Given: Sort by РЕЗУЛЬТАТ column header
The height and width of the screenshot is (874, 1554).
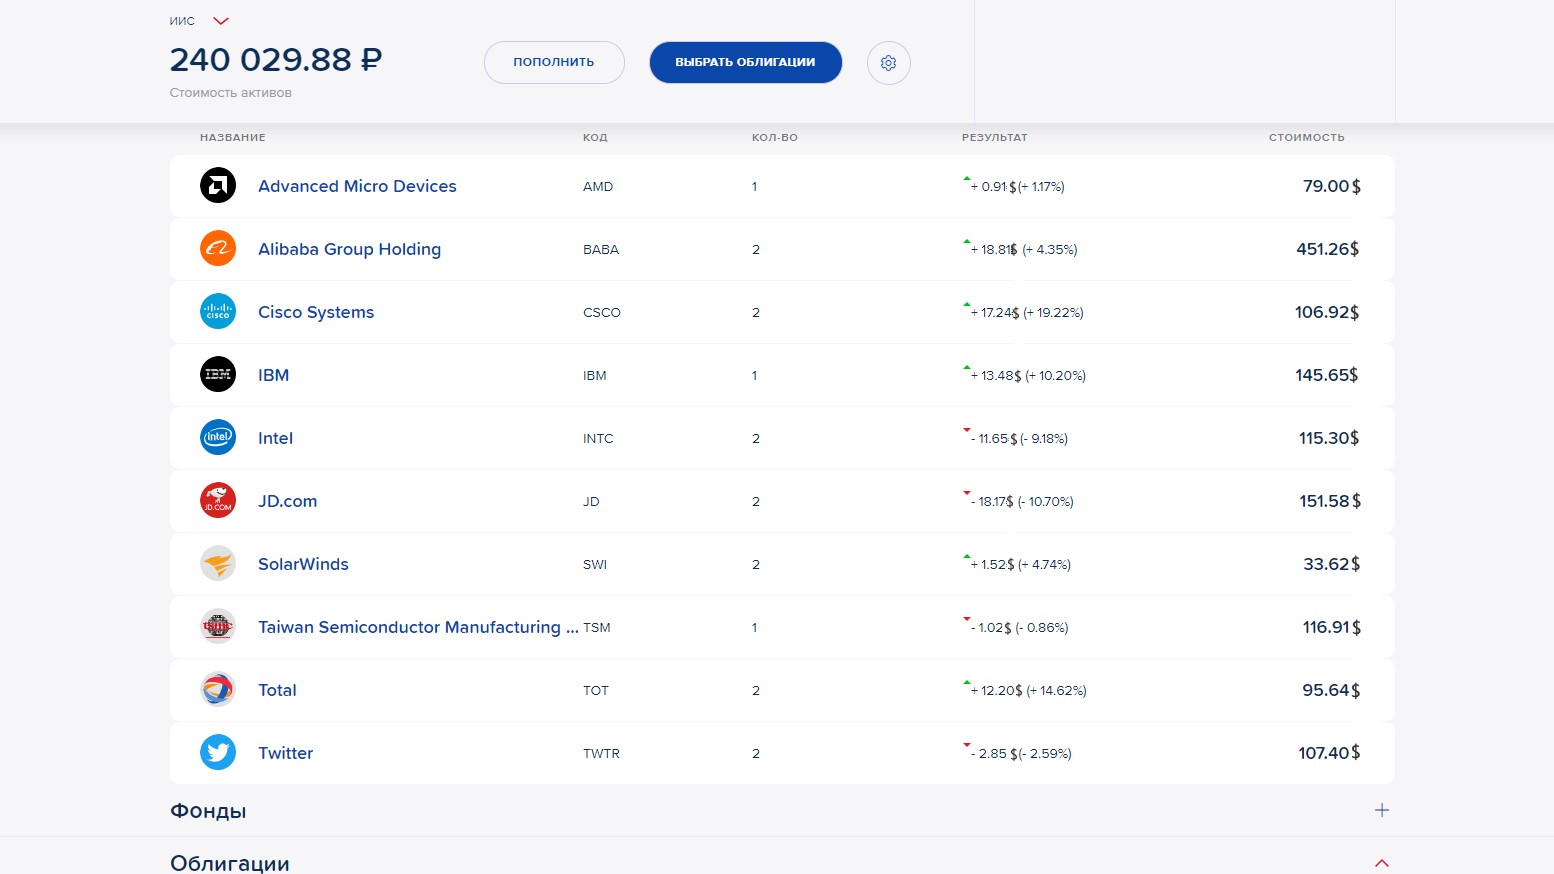Looking at the screenshot, I should click(x=994, y=138).
